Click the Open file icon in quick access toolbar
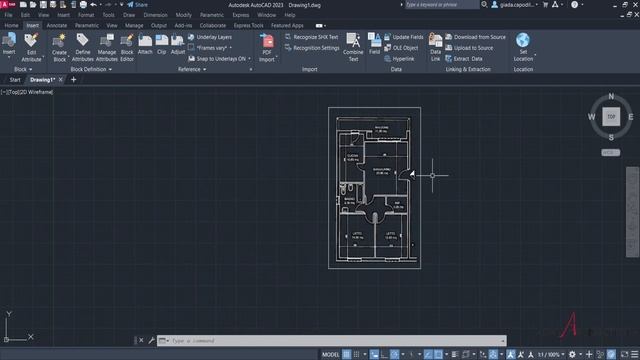The height and width of the screenshot is (360, 640). [x=33, y=5]
